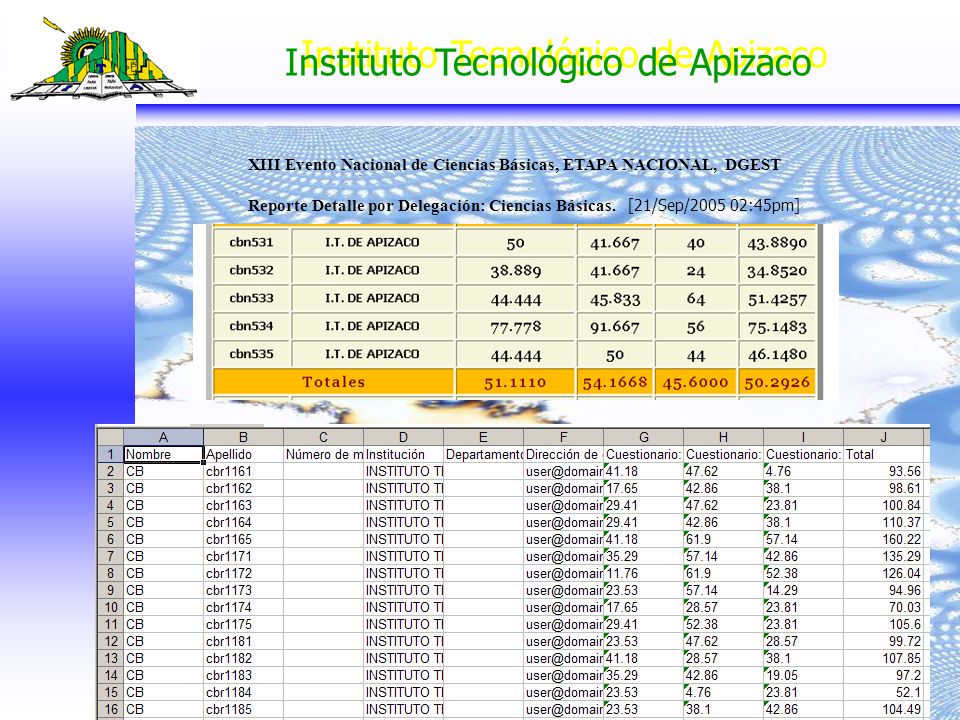
Task: Click the score '77.778' in row cbn534
Action: 516,327
